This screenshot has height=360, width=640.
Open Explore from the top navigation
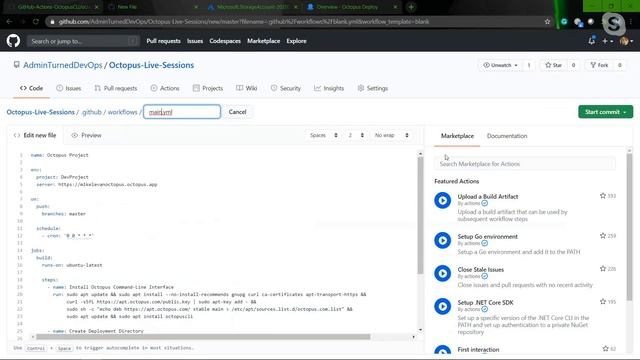tap(296, 41)
